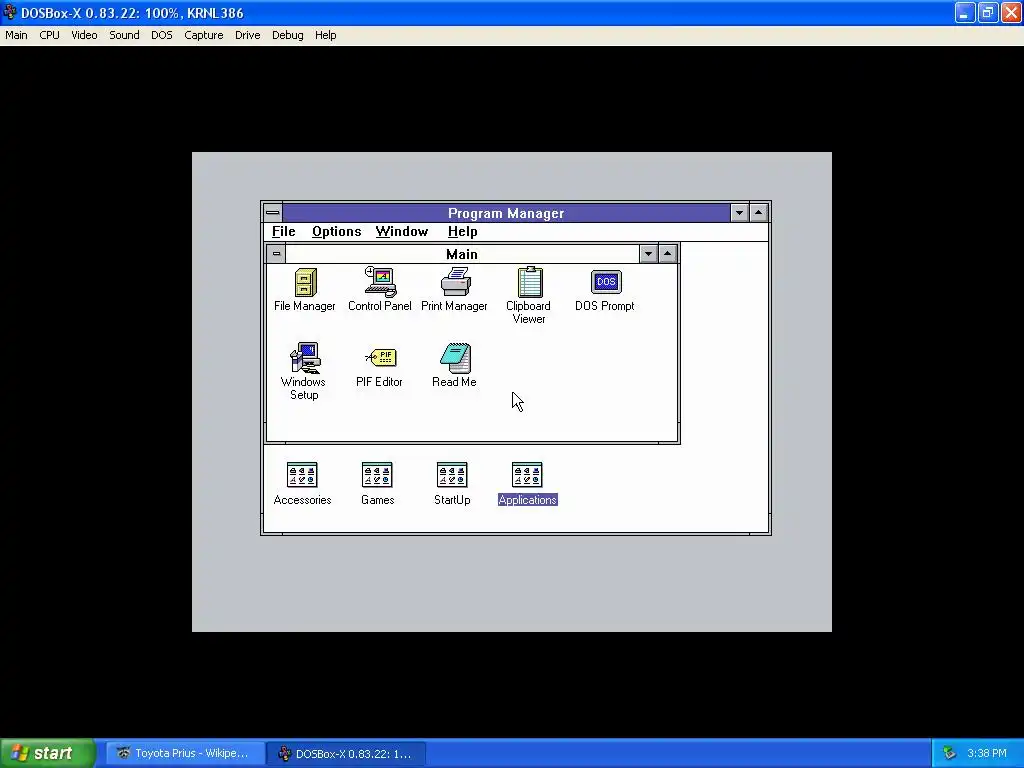Open the DOSBox-X DOS menu
This screenshot has height=768, width=1024.
click(x=162, y=35)
